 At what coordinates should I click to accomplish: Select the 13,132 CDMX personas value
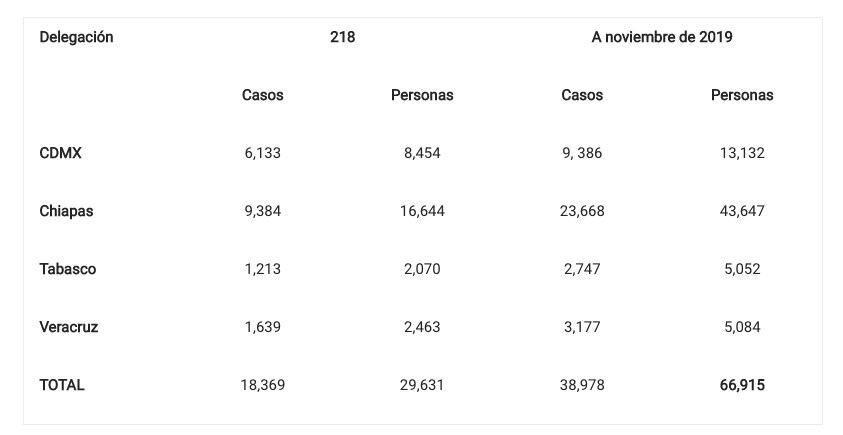click(742, 153)
